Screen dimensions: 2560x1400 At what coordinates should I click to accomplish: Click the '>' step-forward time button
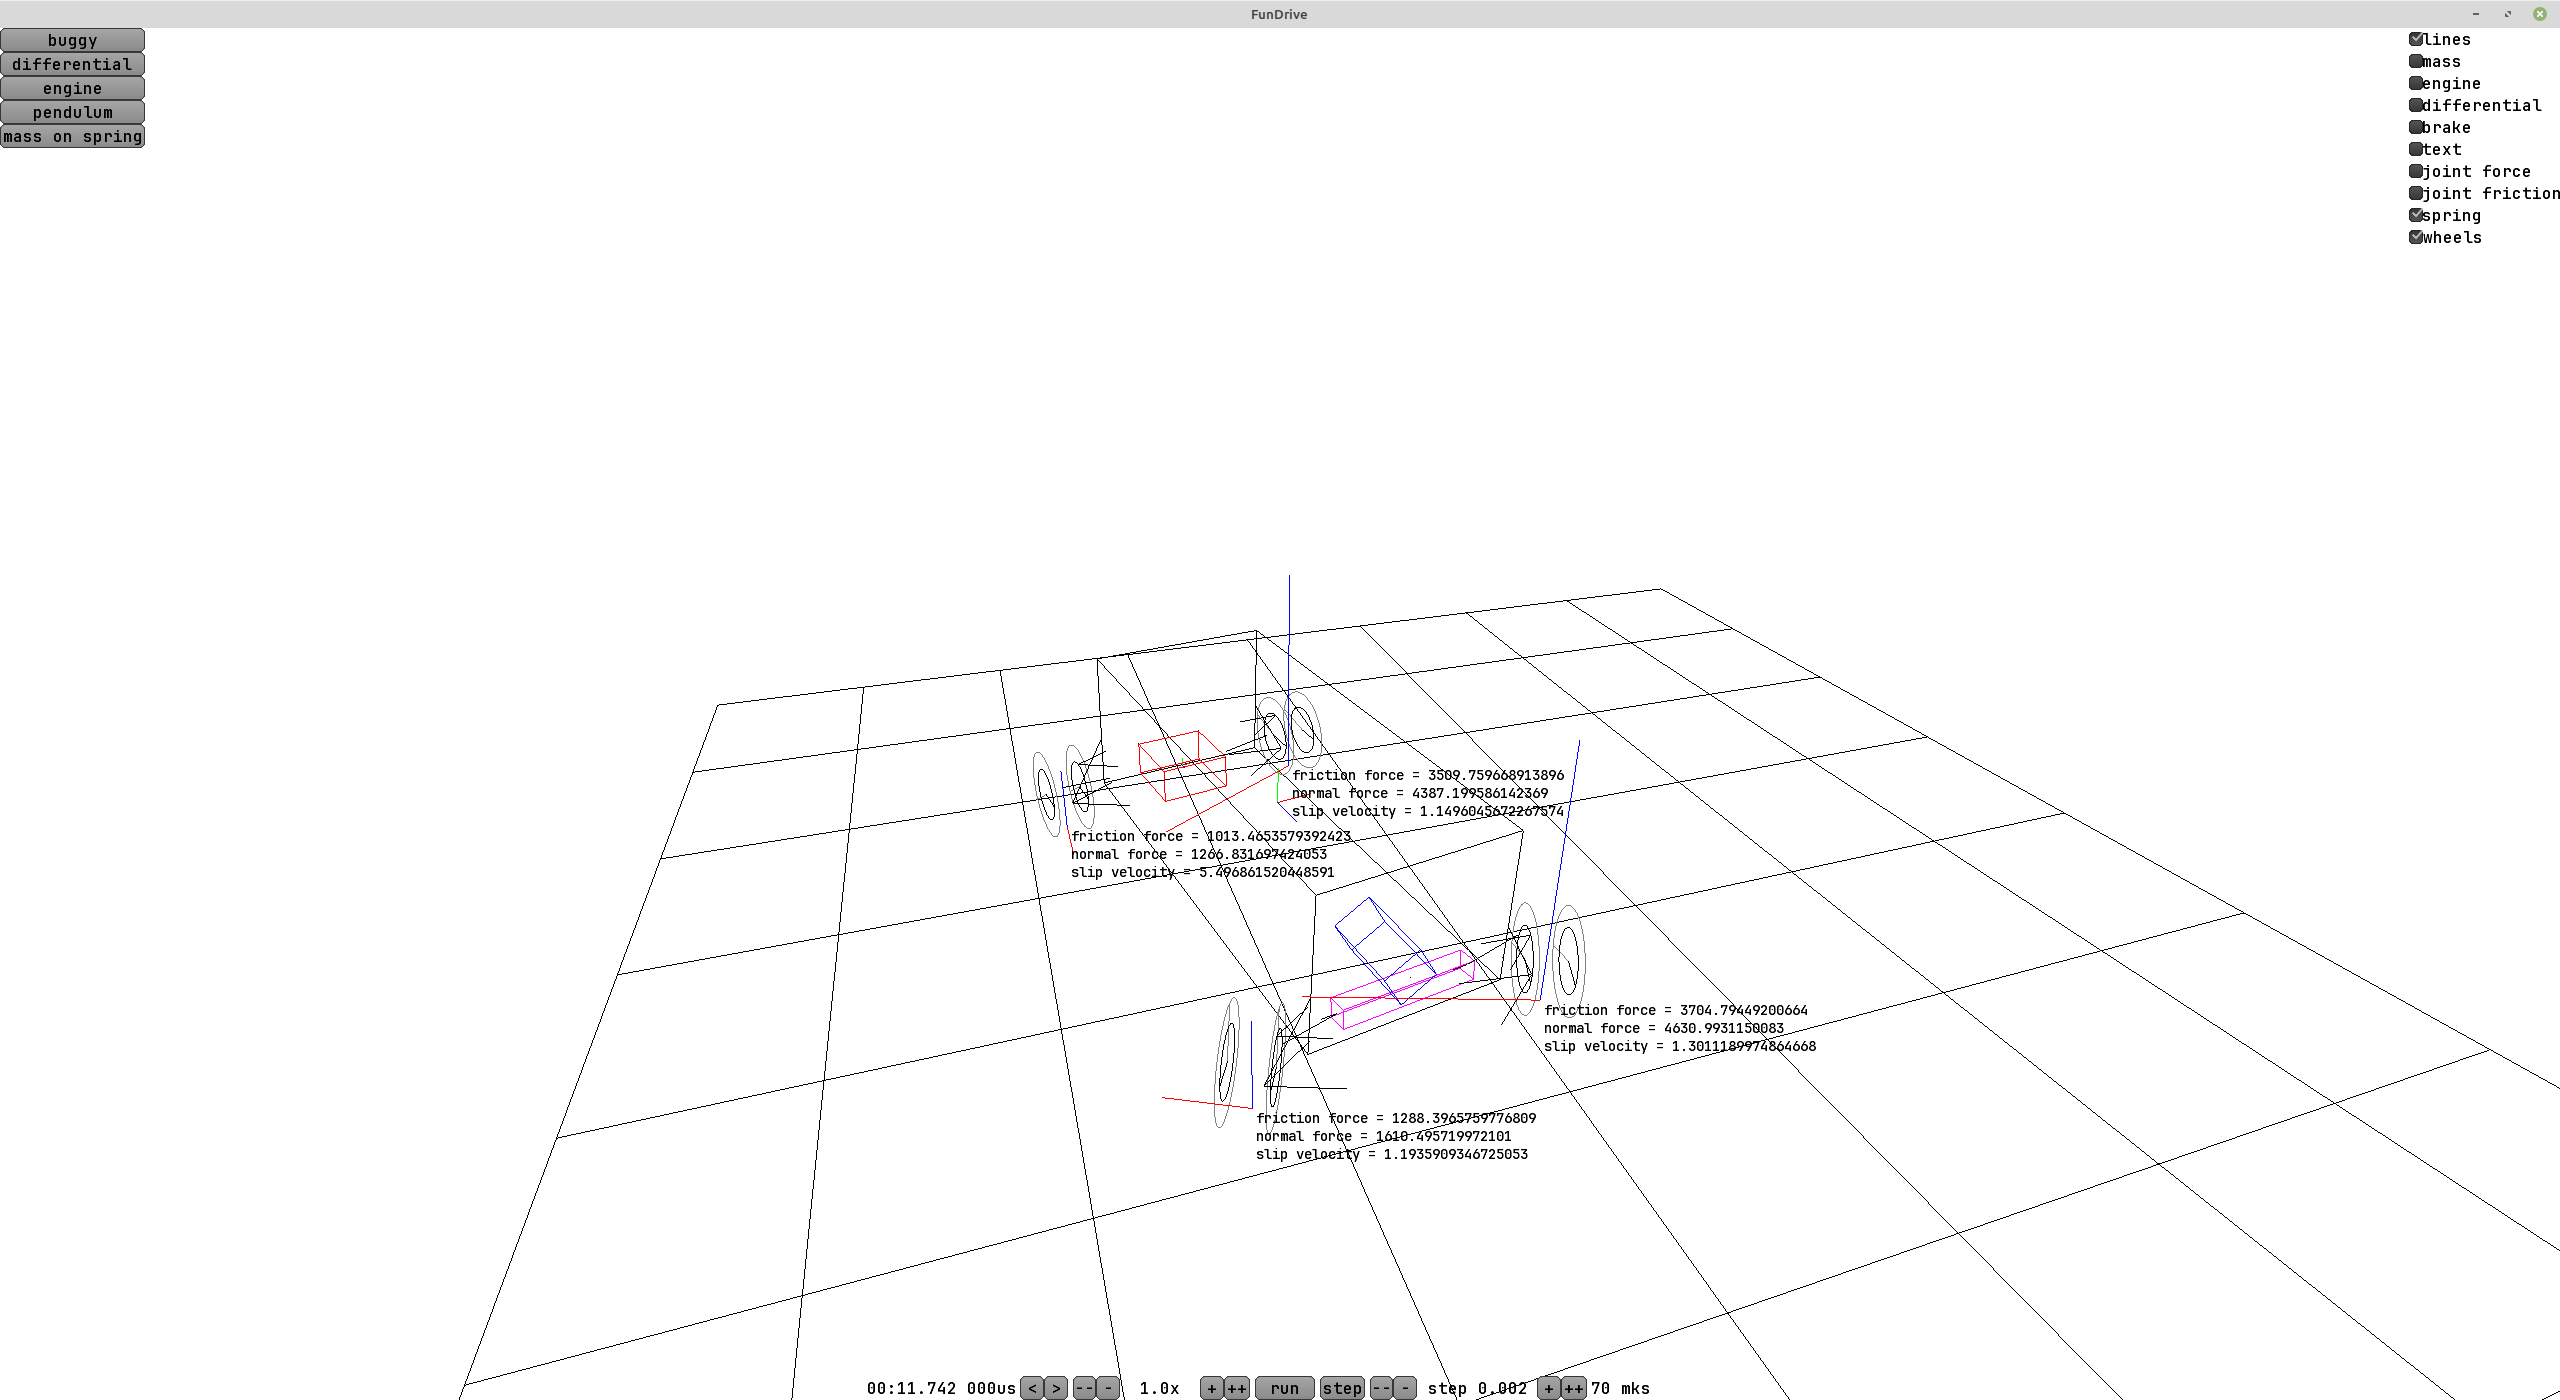tap(1056, 1388)
